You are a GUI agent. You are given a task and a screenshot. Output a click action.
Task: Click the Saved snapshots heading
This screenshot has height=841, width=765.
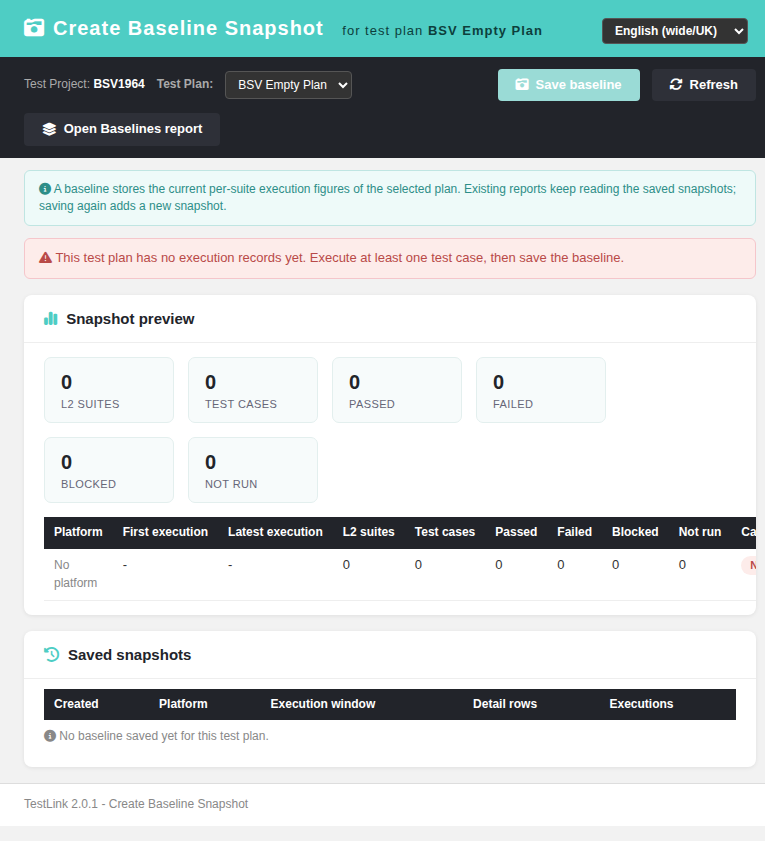click(129, 655)
